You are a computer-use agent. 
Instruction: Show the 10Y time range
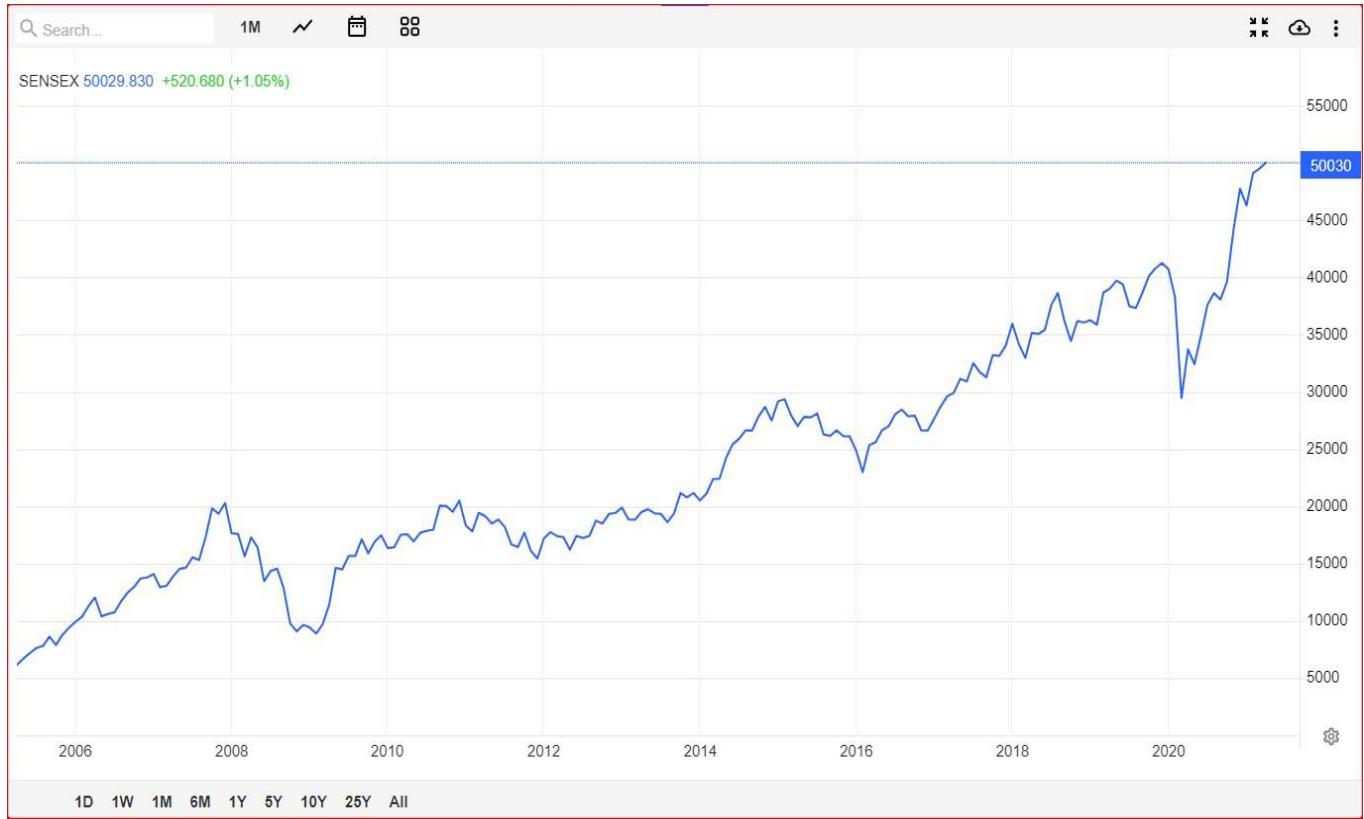(x=313, y=801)
